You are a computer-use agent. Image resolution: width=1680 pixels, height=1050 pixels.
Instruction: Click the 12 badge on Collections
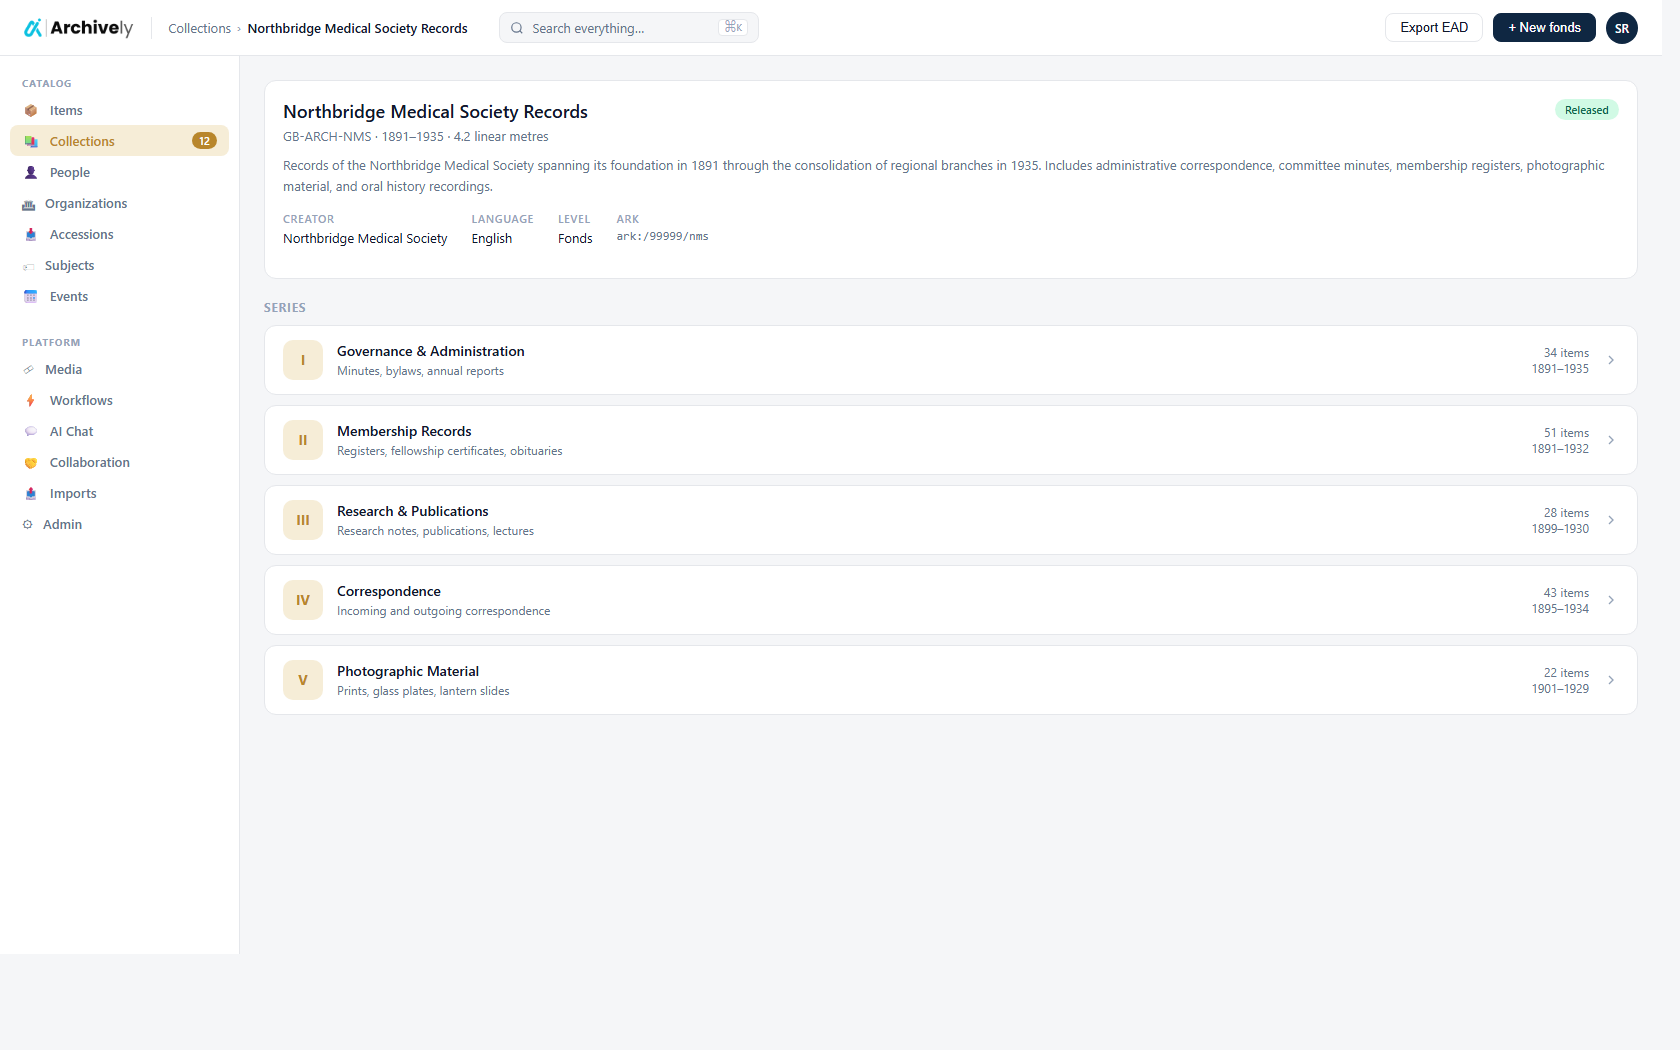(x=204, y=141)
